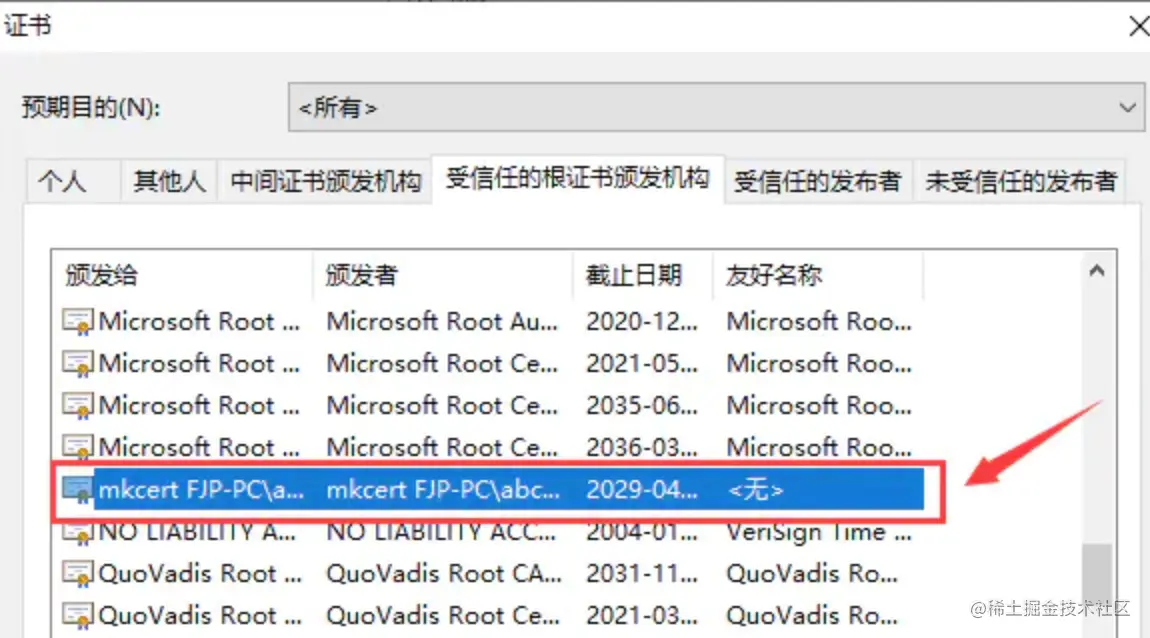This screenshot has height=638, width=1150.
Task: Click the friendly name VeriSign Time cell
Action: pos(819,532)
